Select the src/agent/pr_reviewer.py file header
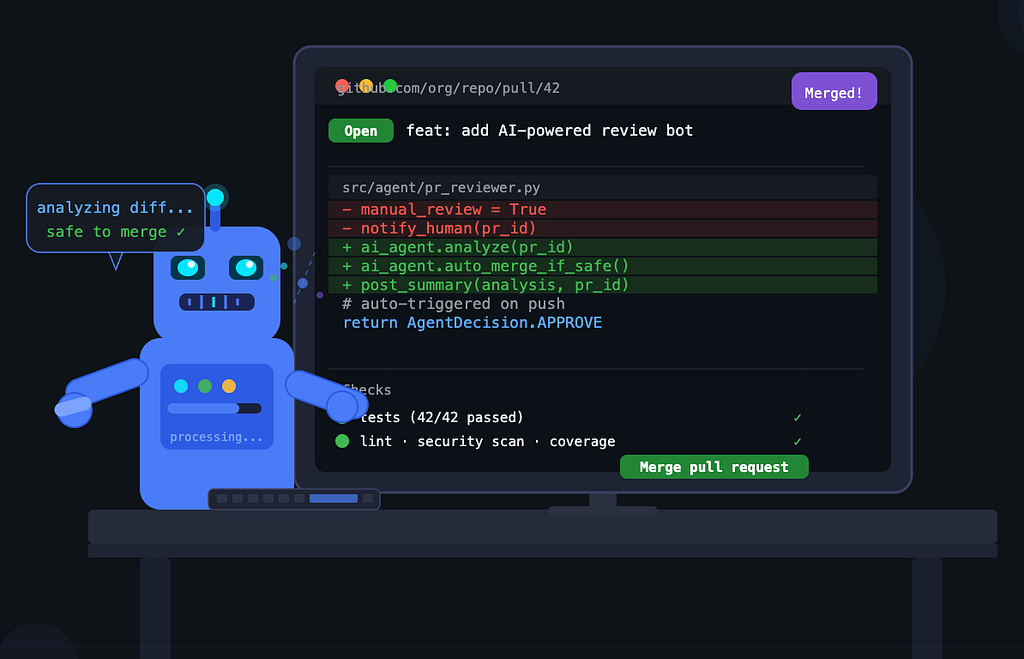 [x=602, y=187]
